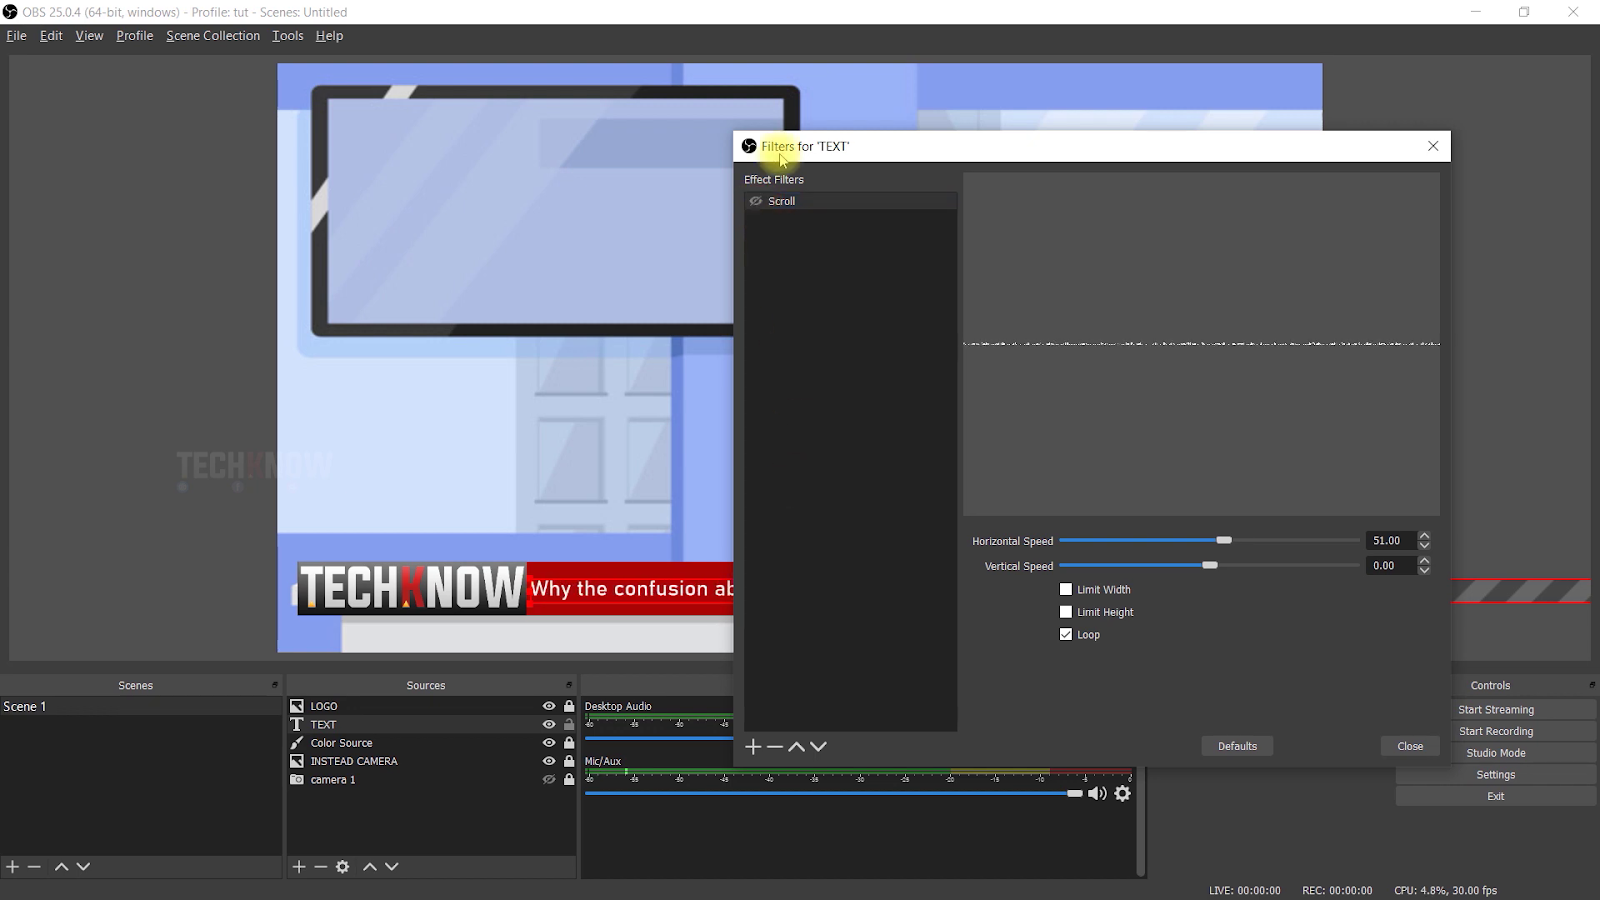Enable the Limit Height checkbox

[x=1066, y=612]
